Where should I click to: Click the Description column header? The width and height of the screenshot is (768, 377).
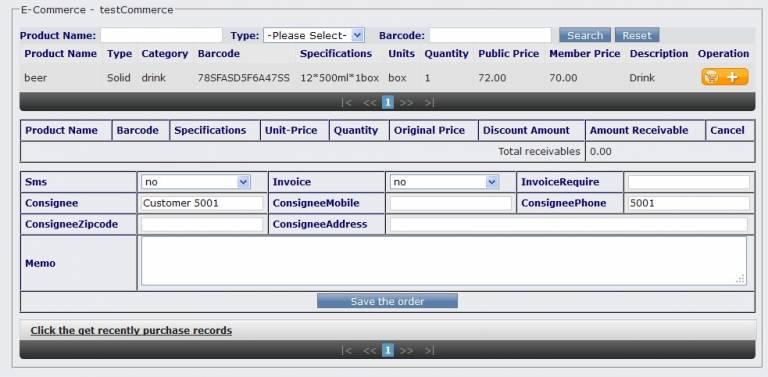point(659,53)
